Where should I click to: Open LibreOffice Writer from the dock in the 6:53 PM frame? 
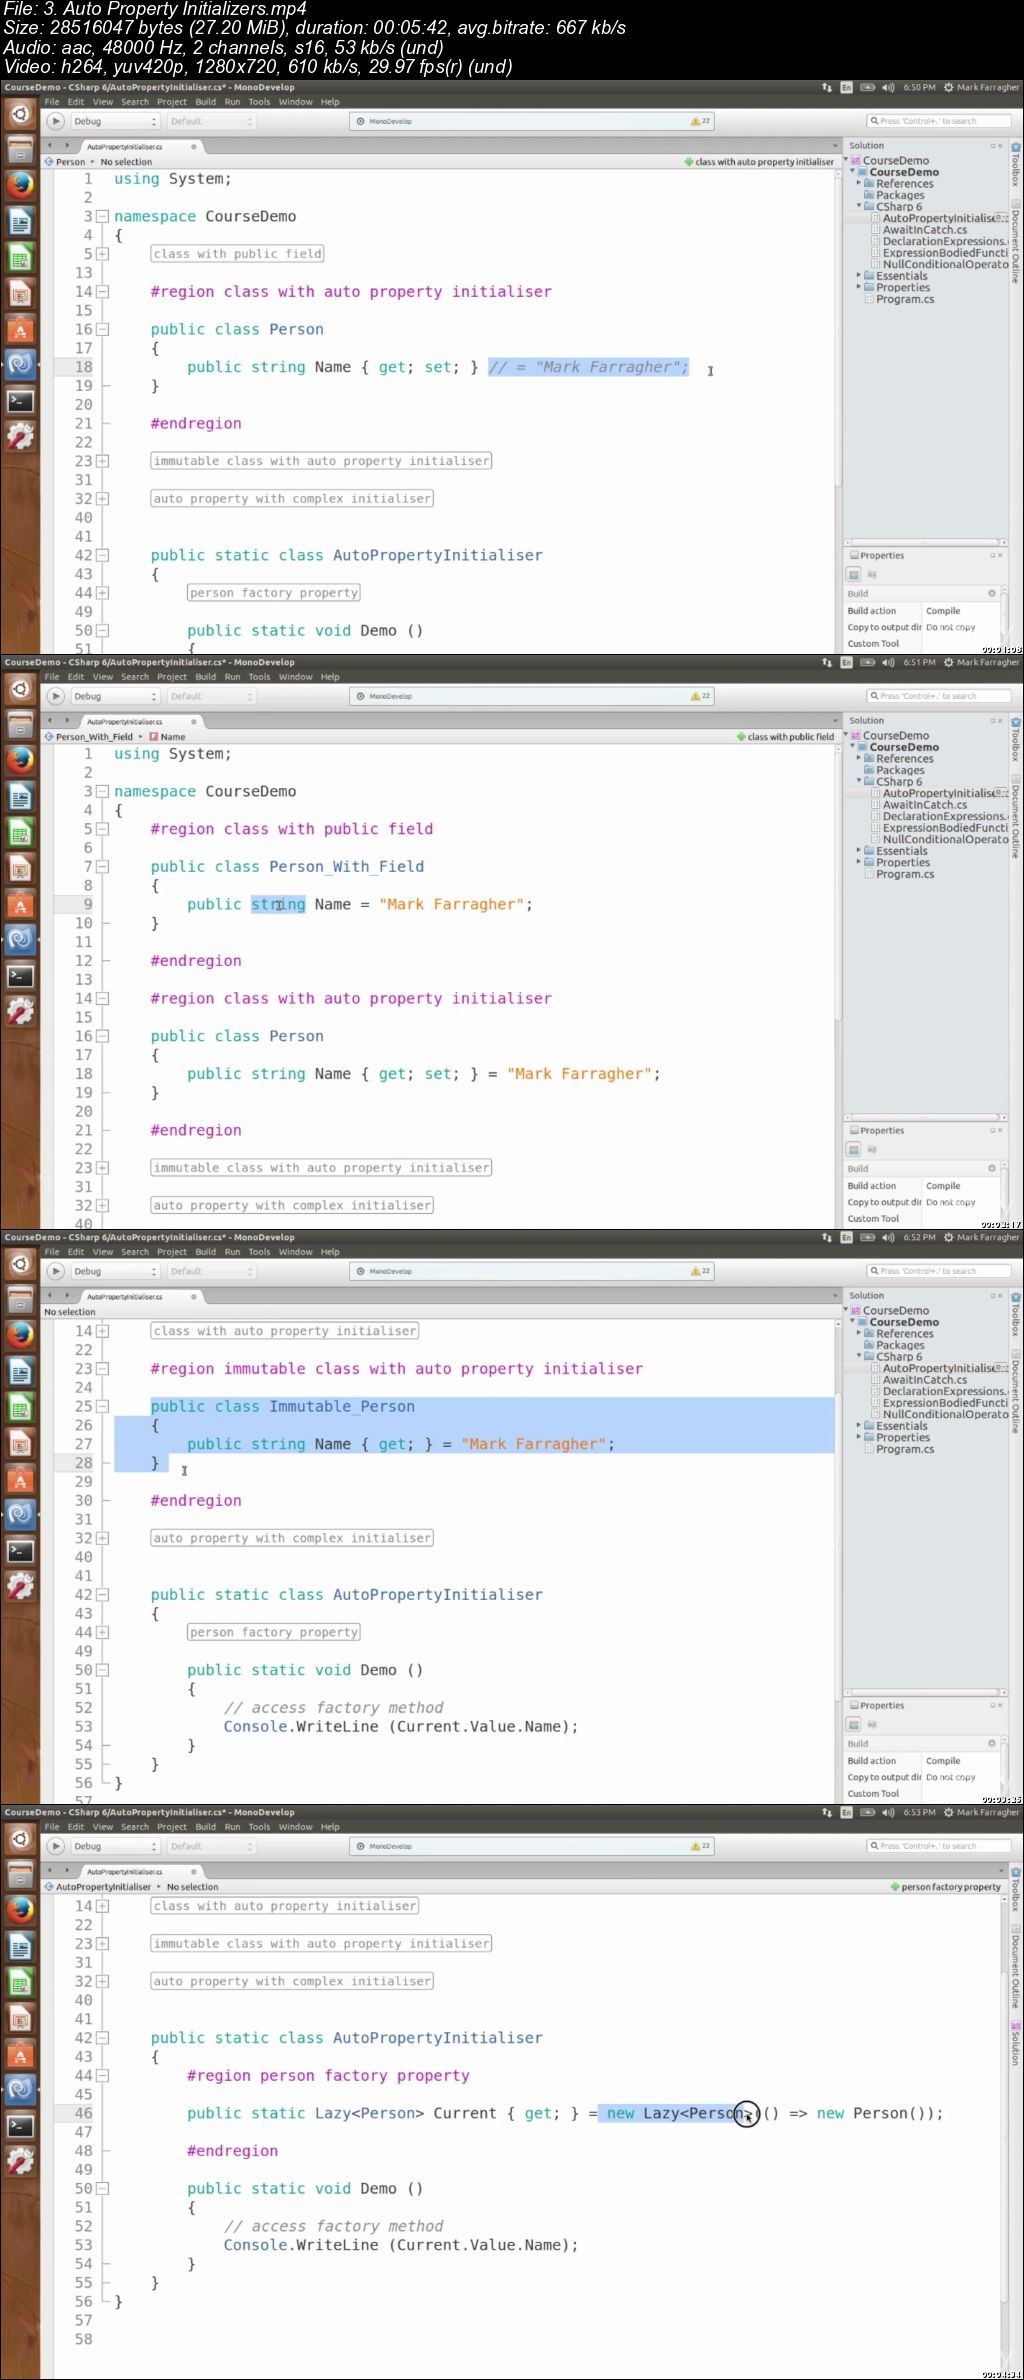click(x=20, y=1946)
